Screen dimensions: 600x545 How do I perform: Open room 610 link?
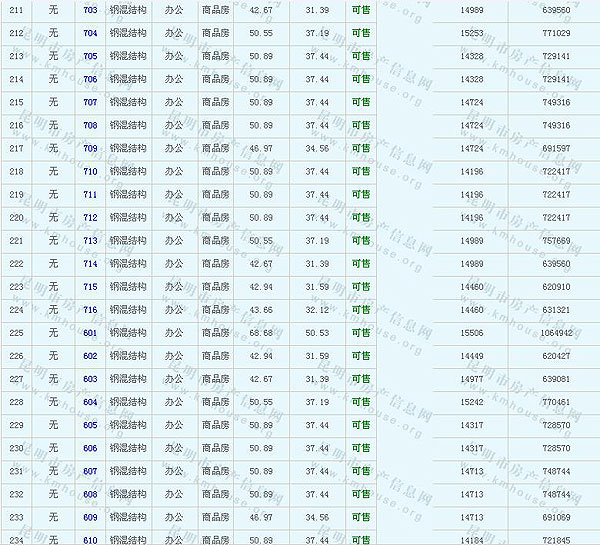[90, 539]
